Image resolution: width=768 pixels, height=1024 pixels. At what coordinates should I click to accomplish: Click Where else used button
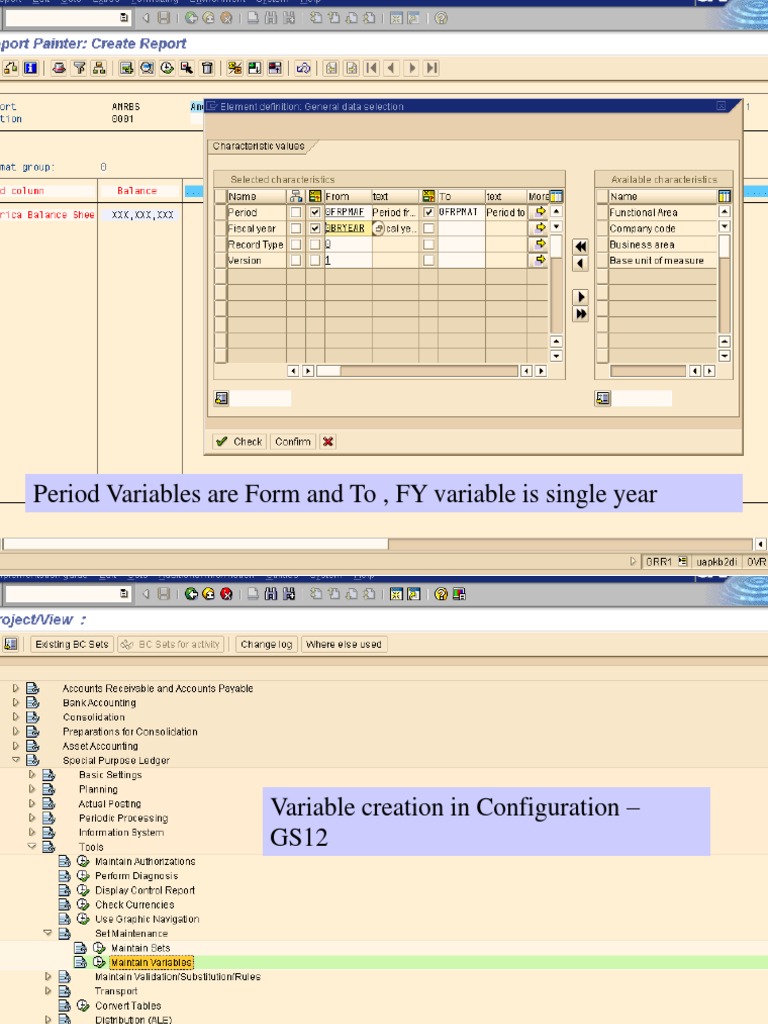coord(344,644)
